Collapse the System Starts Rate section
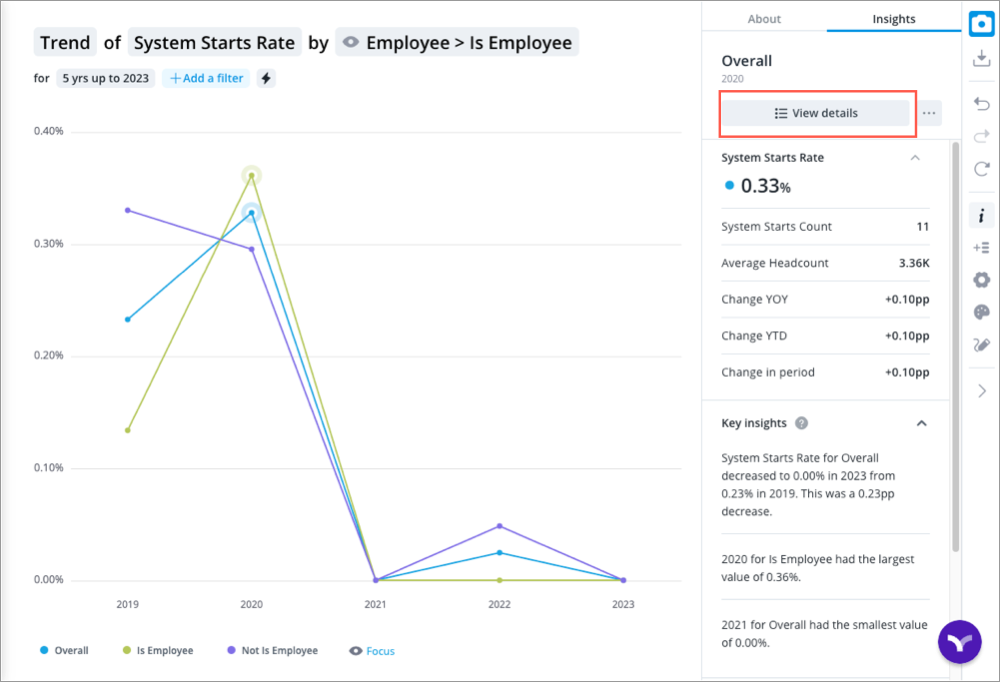Screen dimensions: 1000x682 [x=914, y=158]
